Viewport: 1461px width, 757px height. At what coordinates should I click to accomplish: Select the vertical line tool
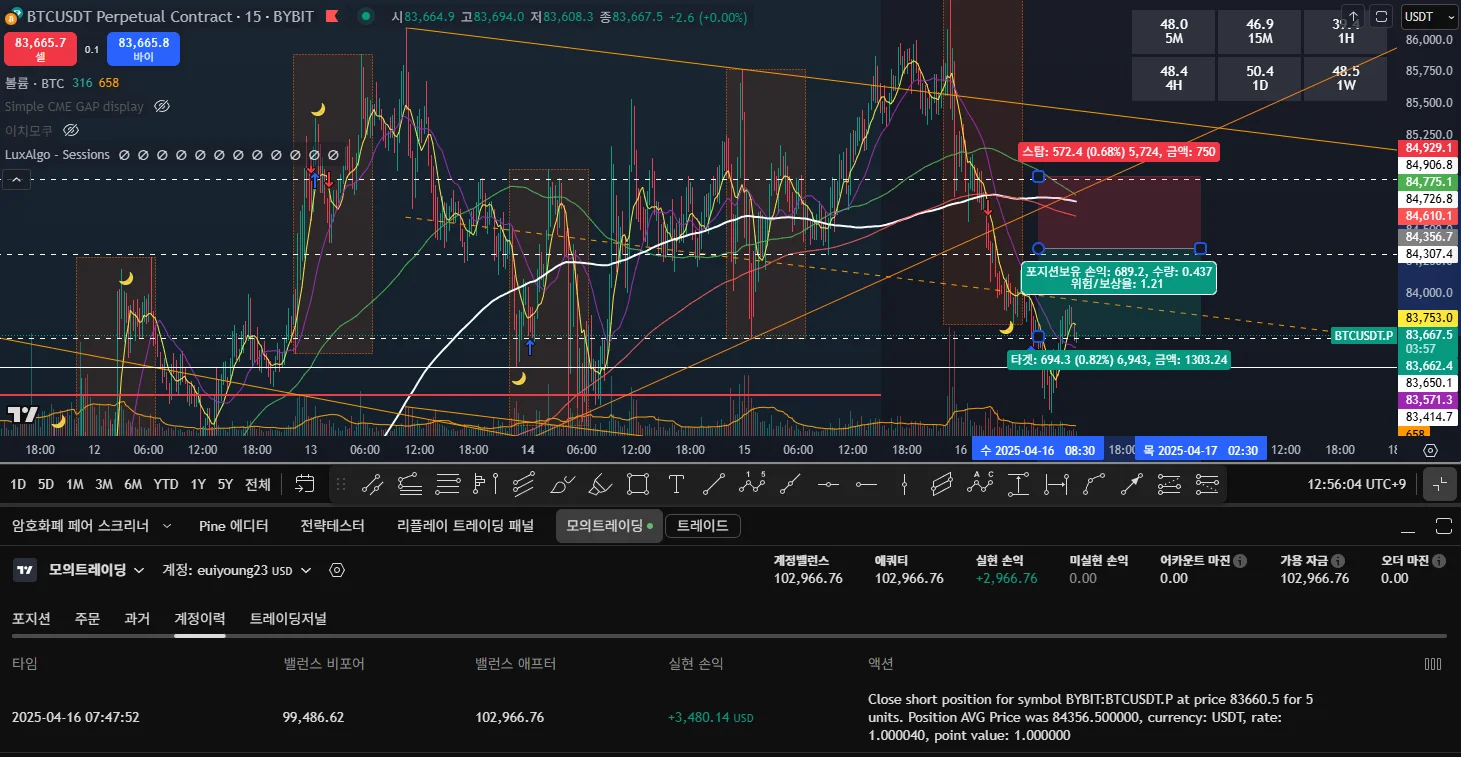coord(904,485)
